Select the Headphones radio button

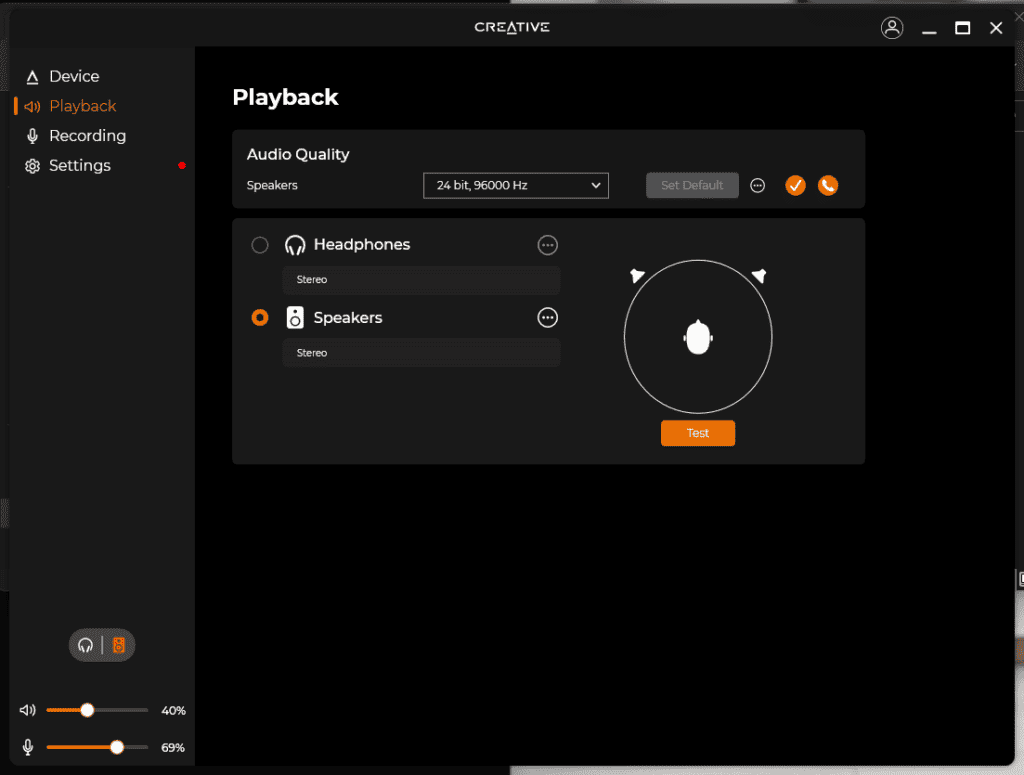[x=260, y=245]
